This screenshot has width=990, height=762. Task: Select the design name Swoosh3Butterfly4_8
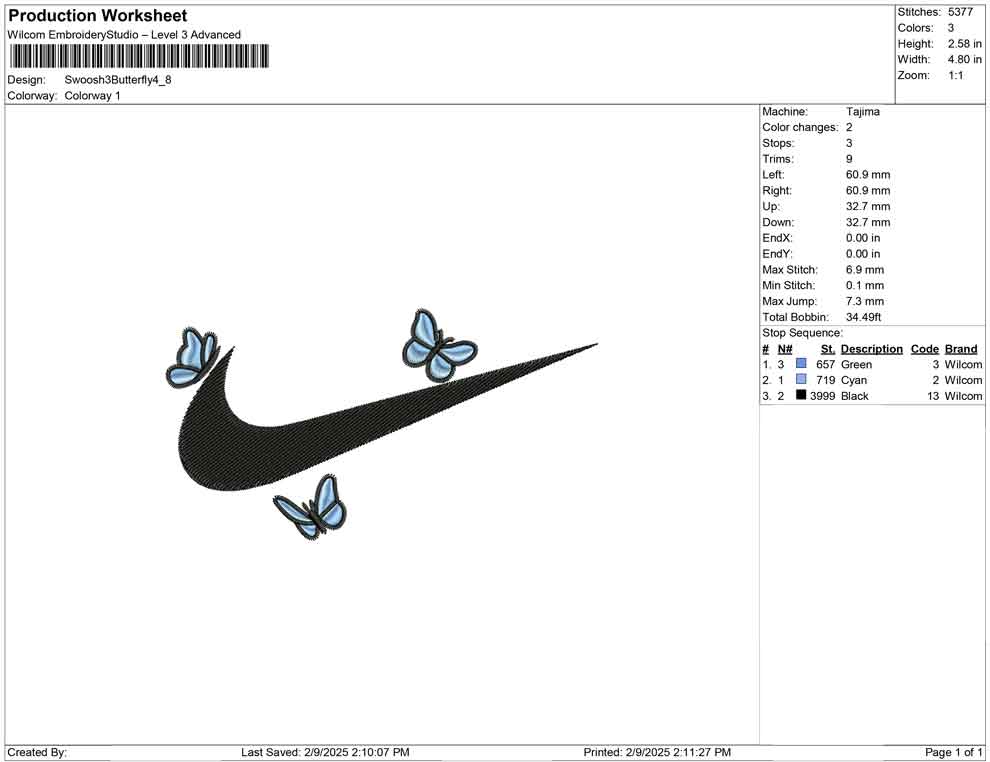(118, 80)
